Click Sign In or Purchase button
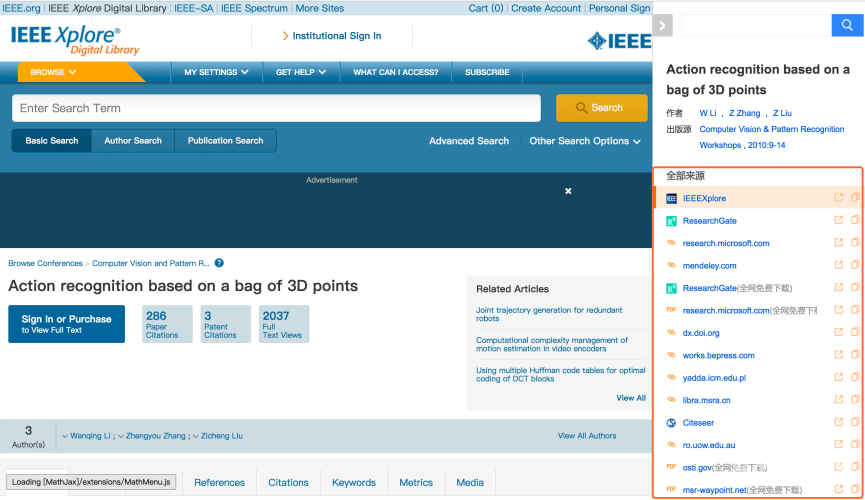The image size is (865, 500). pyautogui.click(x=66, y=324)
